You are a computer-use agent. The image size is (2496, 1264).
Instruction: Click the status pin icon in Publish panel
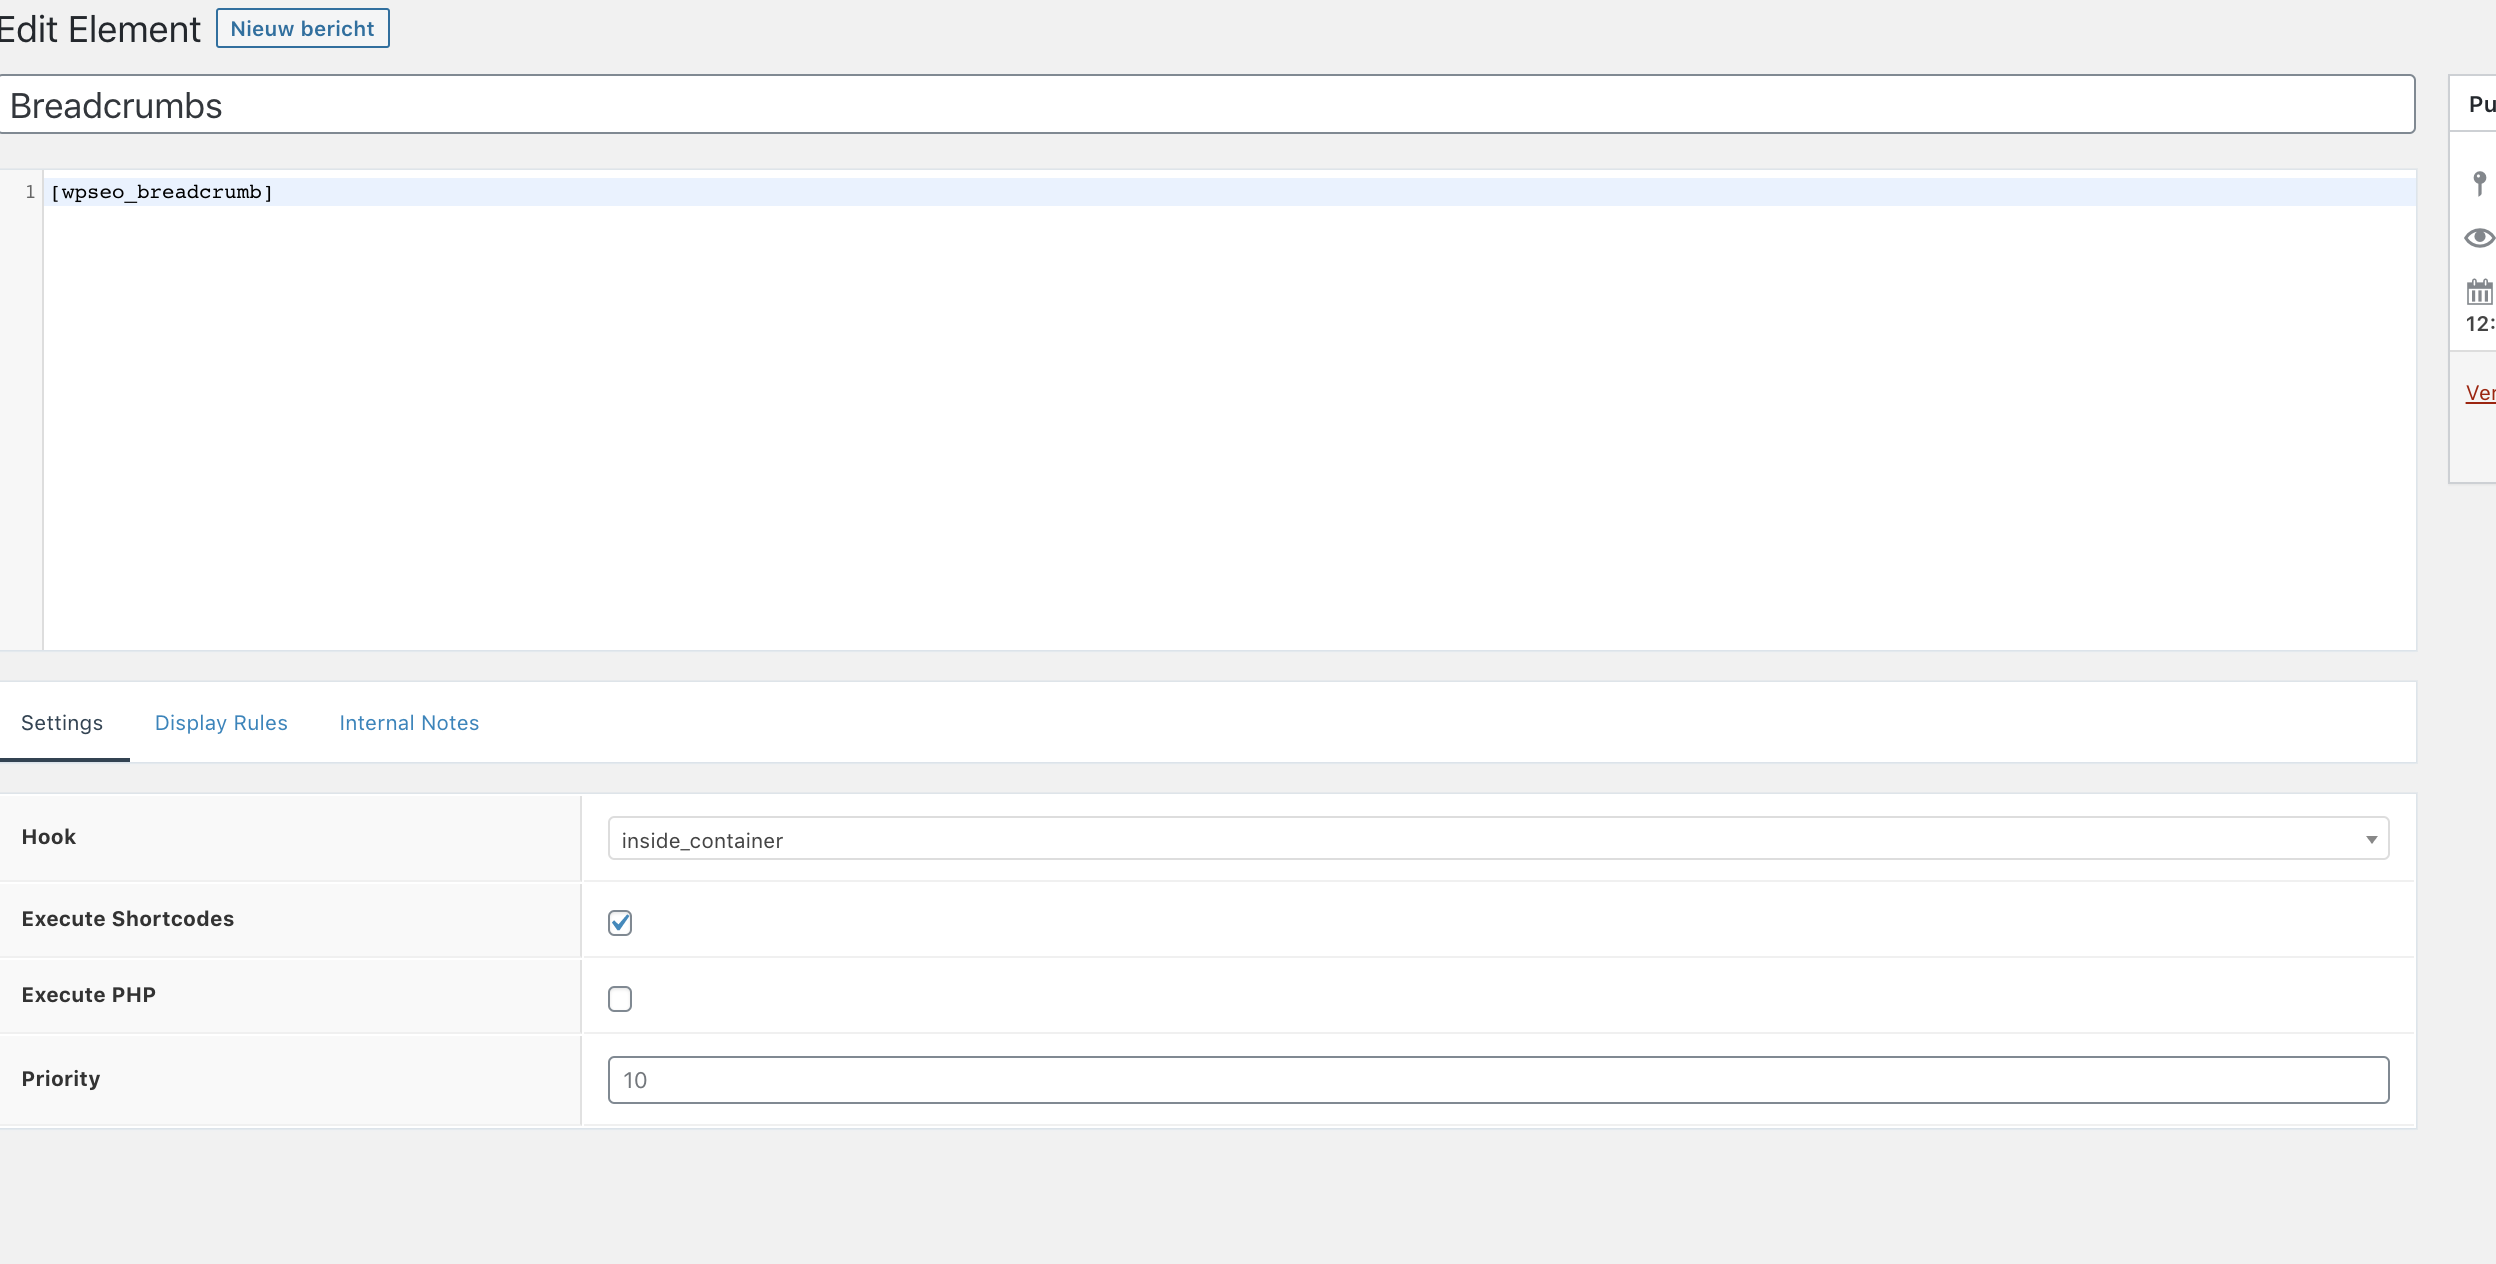tap(2479, 183)
